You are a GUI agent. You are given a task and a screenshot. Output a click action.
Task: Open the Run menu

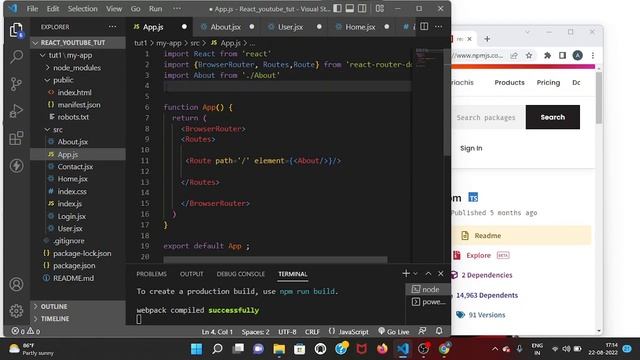[x=156, y=9]
